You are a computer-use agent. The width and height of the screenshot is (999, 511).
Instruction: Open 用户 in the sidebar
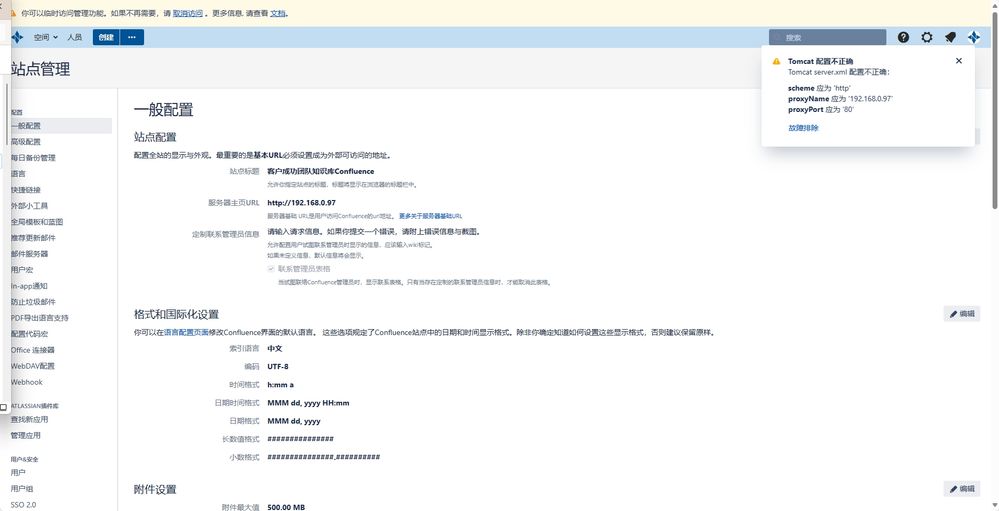pyautogui.click(x=18, y=473)
